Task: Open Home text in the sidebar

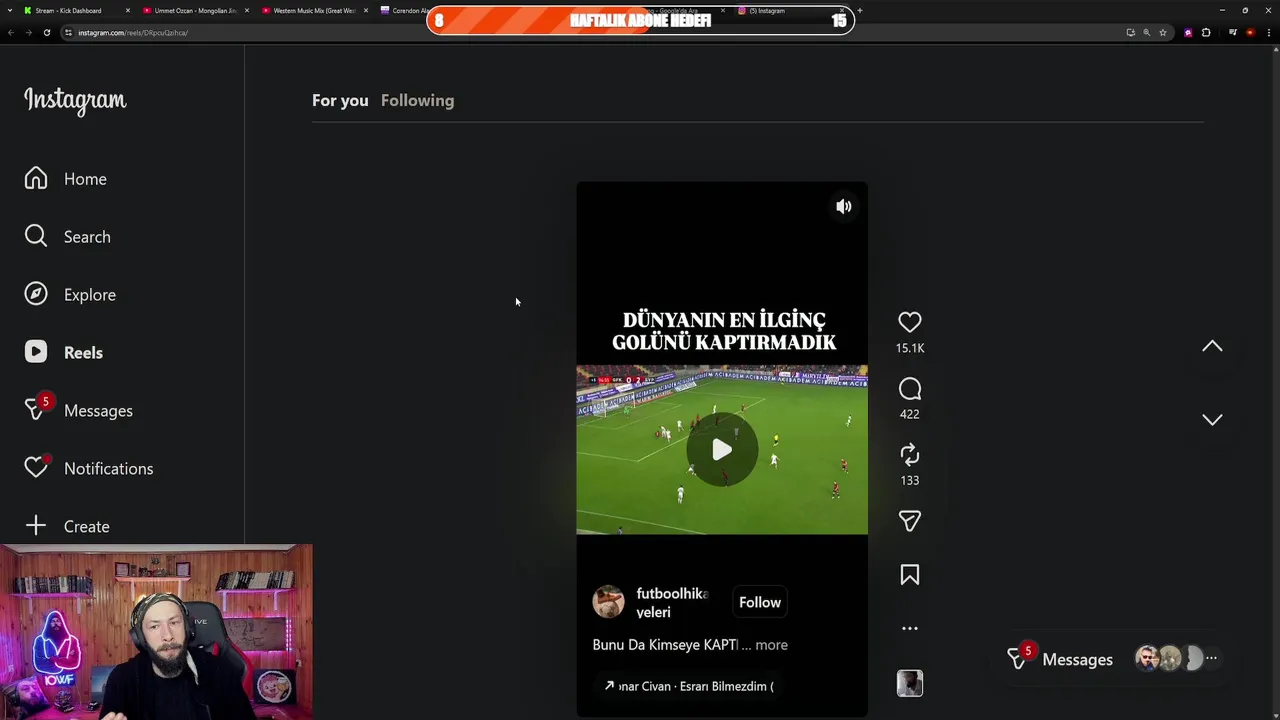Action: tap(85, 179)
